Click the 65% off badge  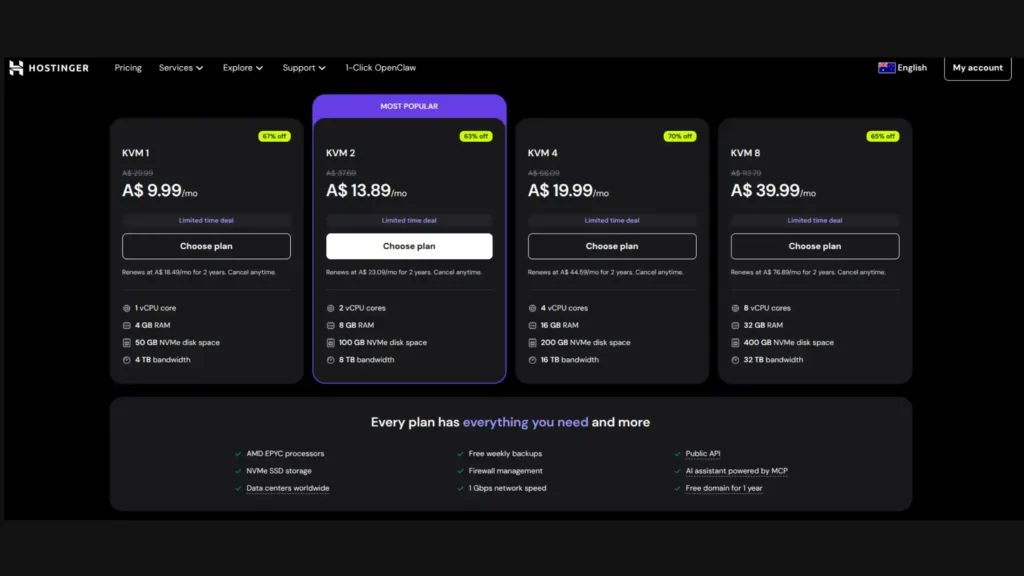tap(883, 136)
